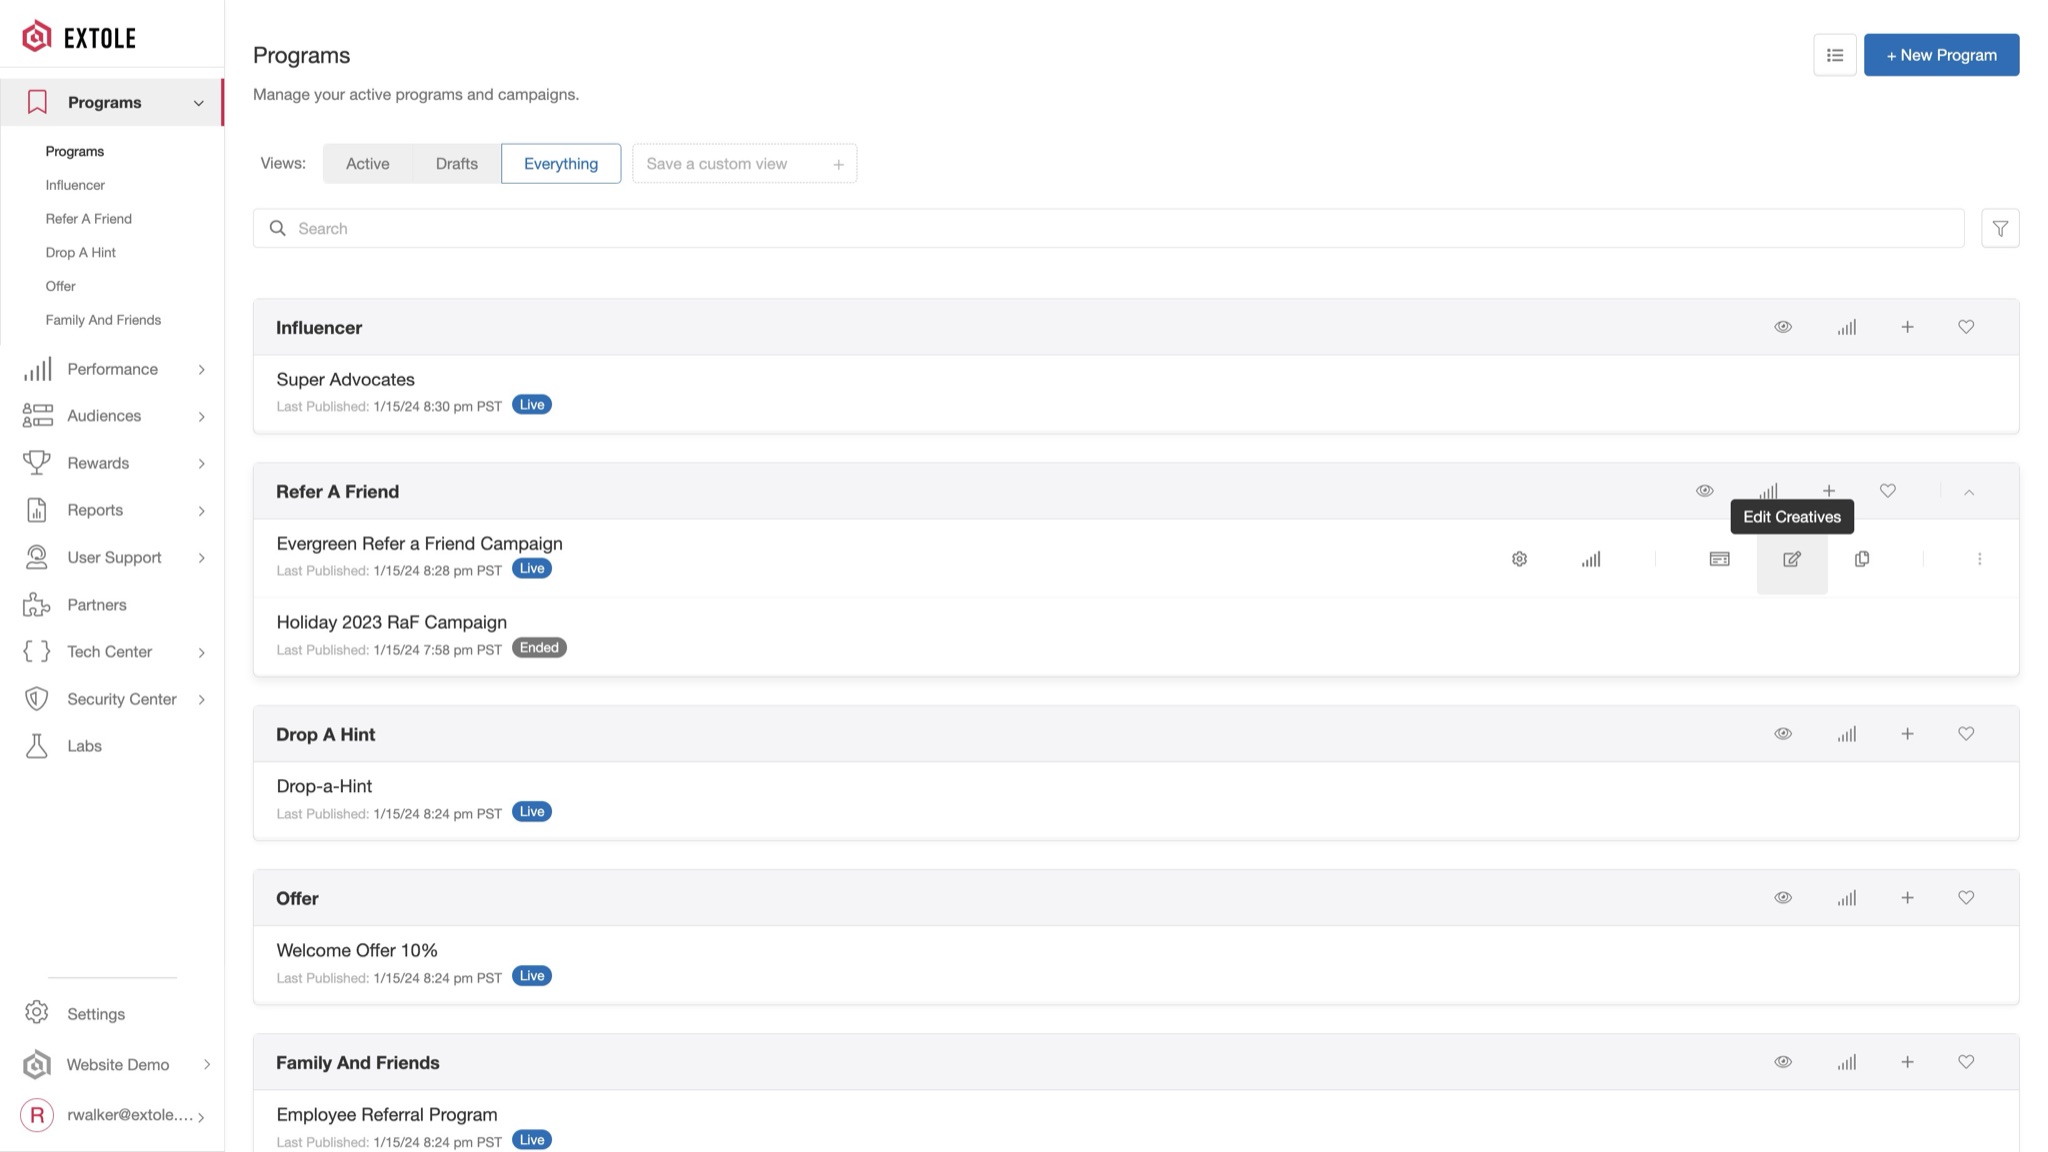Toggle eye icon for Family And Friends
The image size is (2048, 1152).
[x=1782, y=1062]
